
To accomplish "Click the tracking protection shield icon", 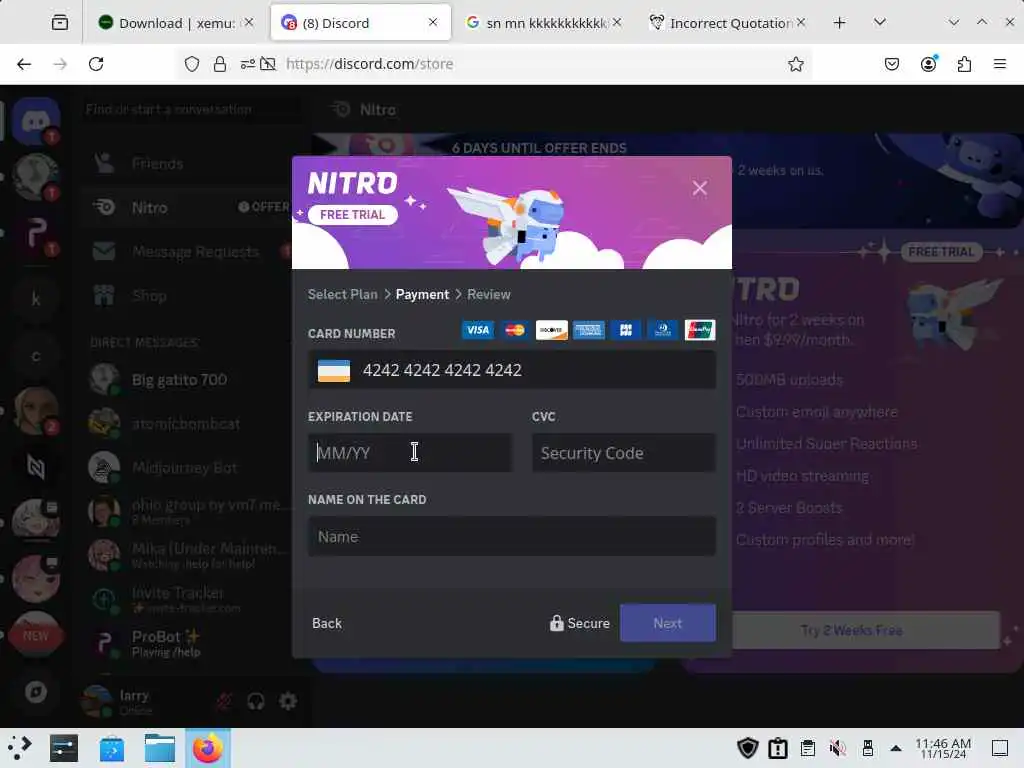I will (192, 64).
